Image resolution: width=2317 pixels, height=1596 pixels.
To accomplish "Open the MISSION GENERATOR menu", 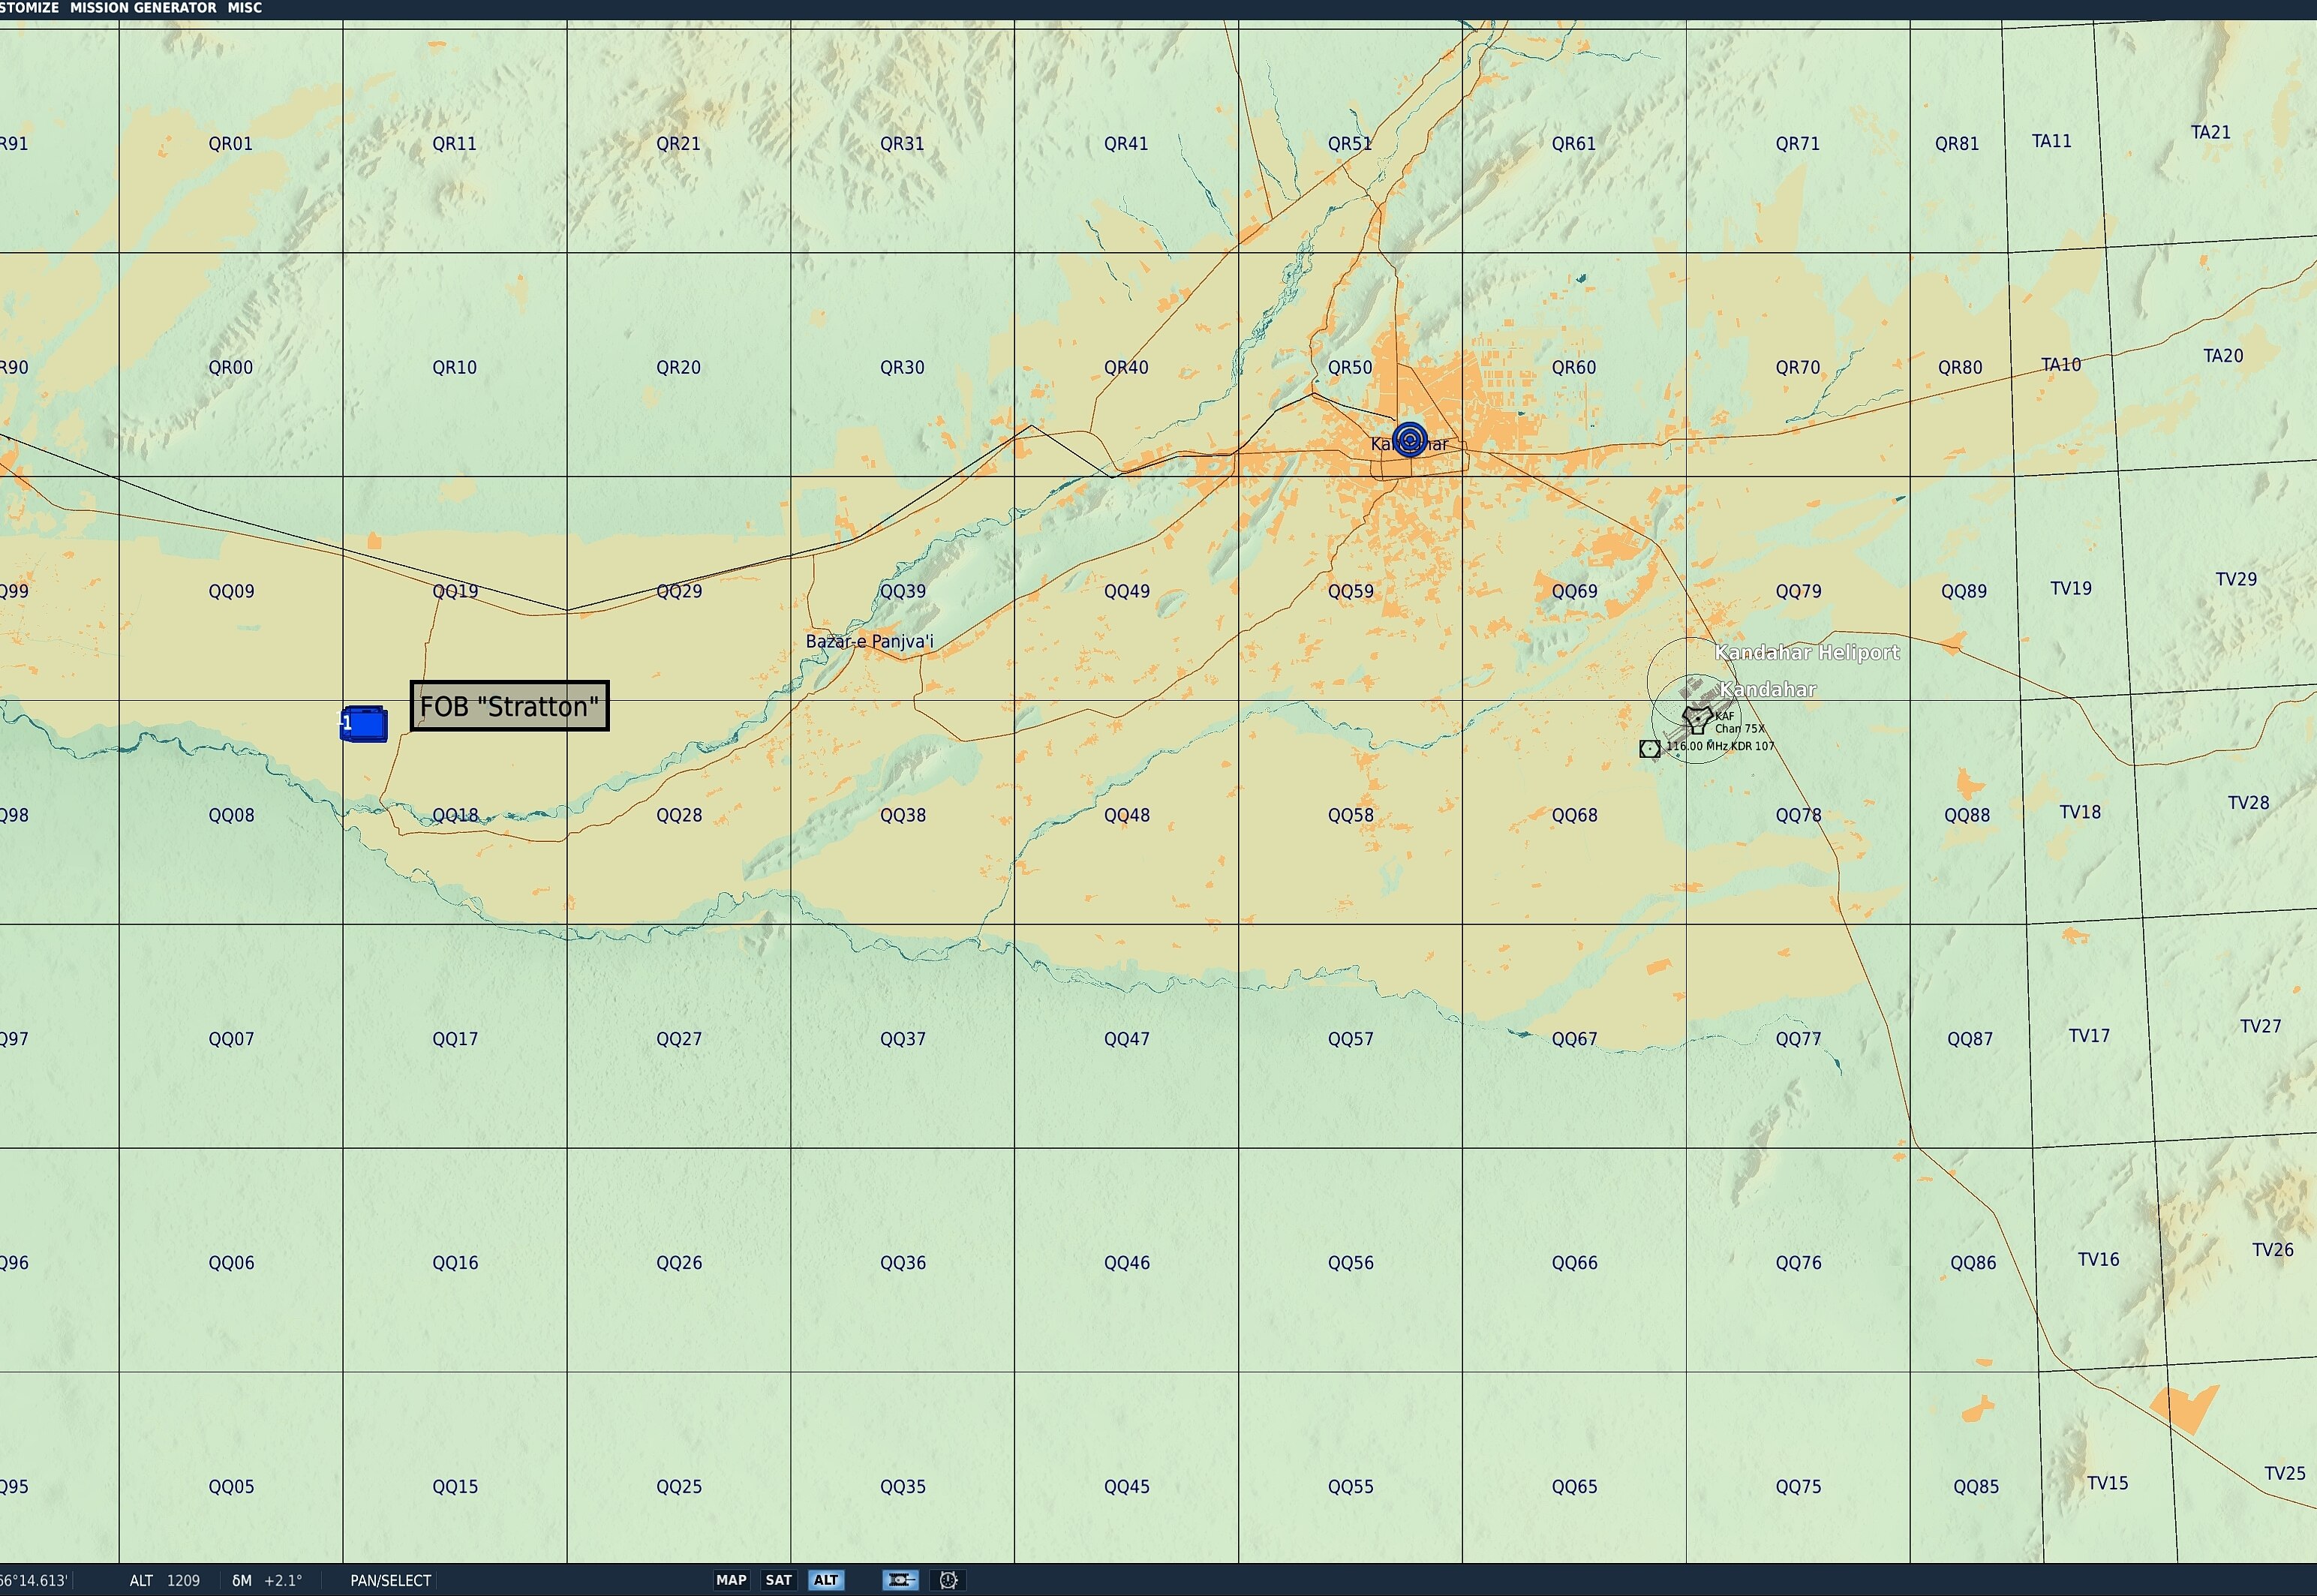I will tap(143, 8).
